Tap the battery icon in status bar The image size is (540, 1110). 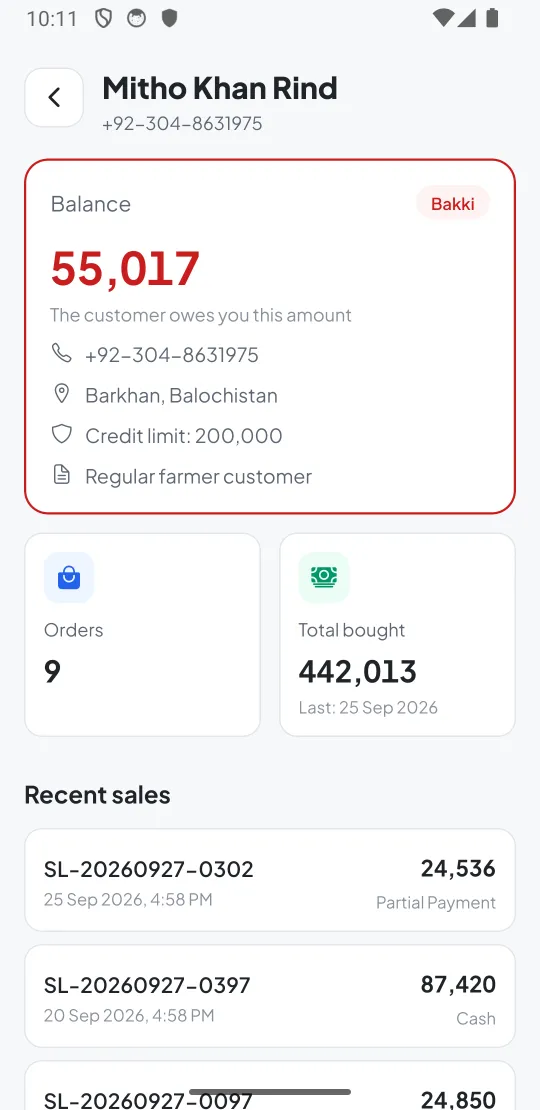click(492, 18)
